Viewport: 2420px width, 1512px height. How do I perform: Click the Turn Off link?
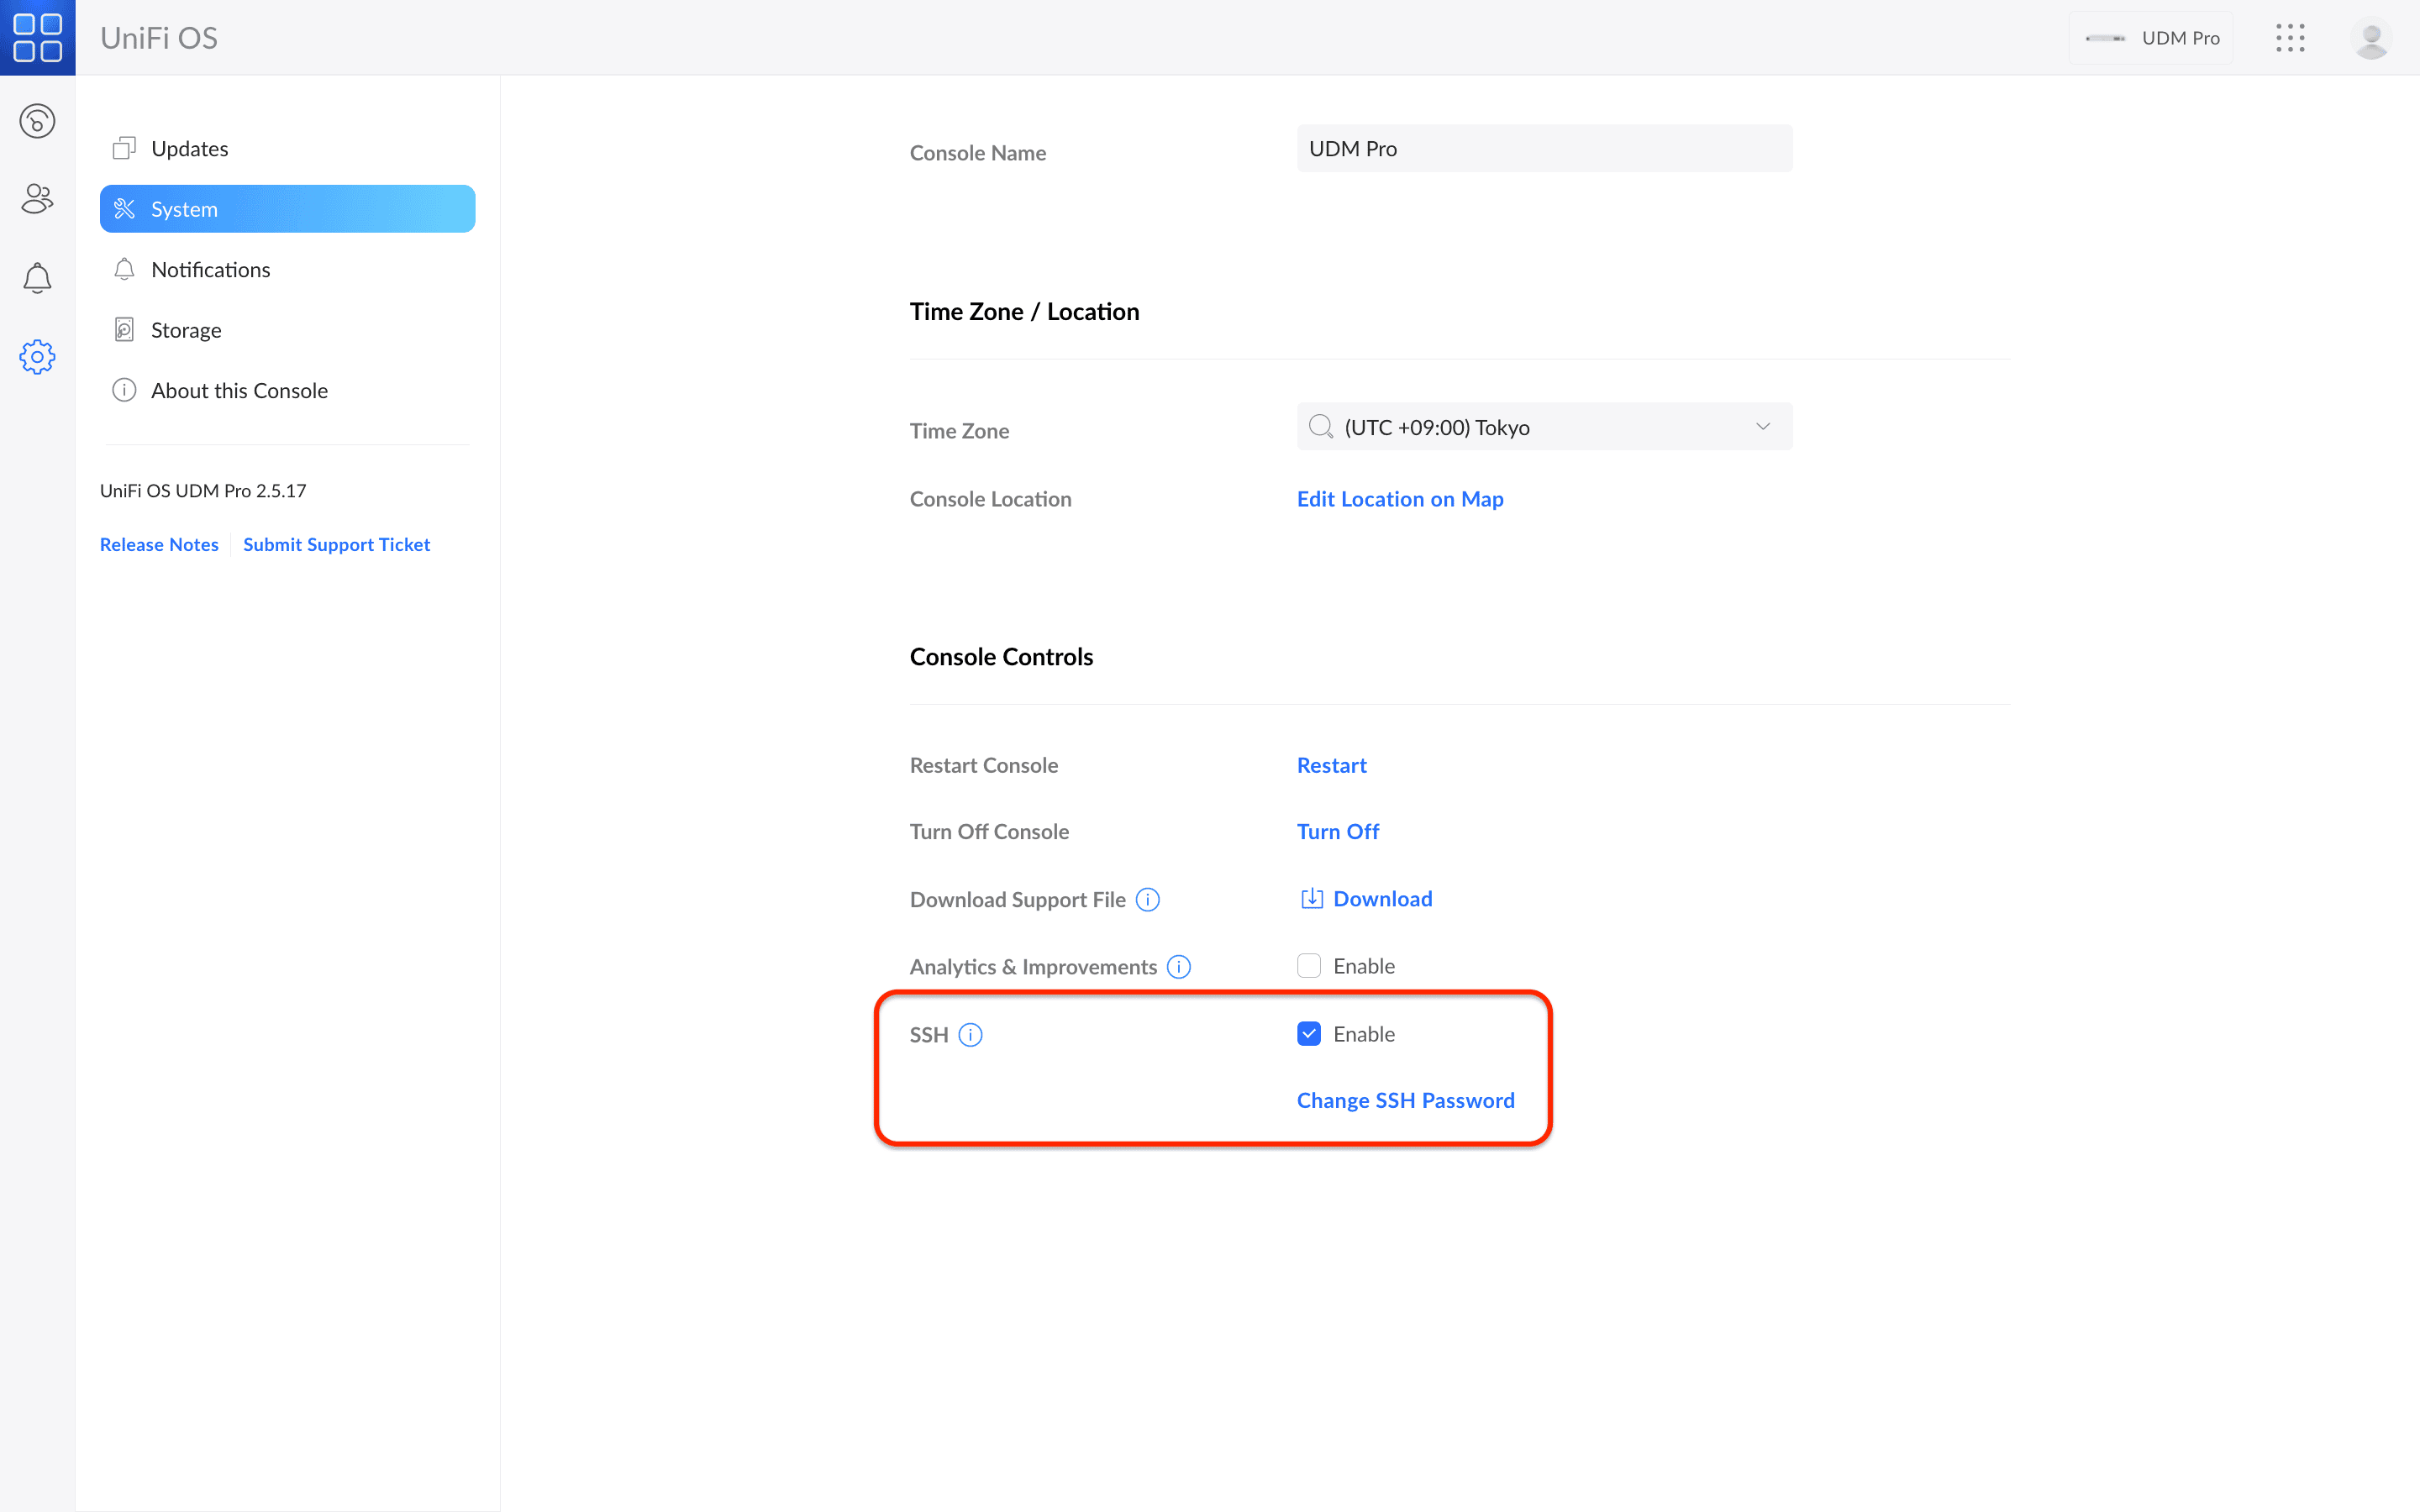1338,832
